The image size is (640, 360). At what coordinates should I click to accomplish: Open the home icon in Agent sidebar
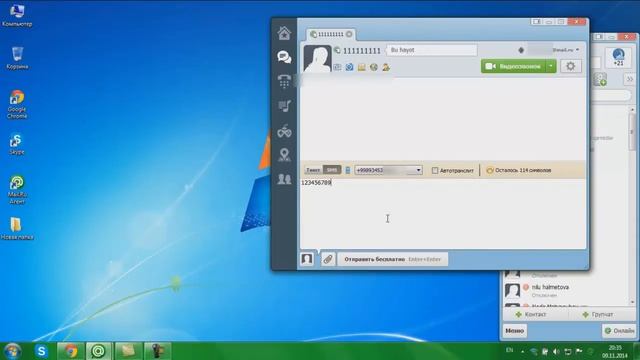click(284, 33)
